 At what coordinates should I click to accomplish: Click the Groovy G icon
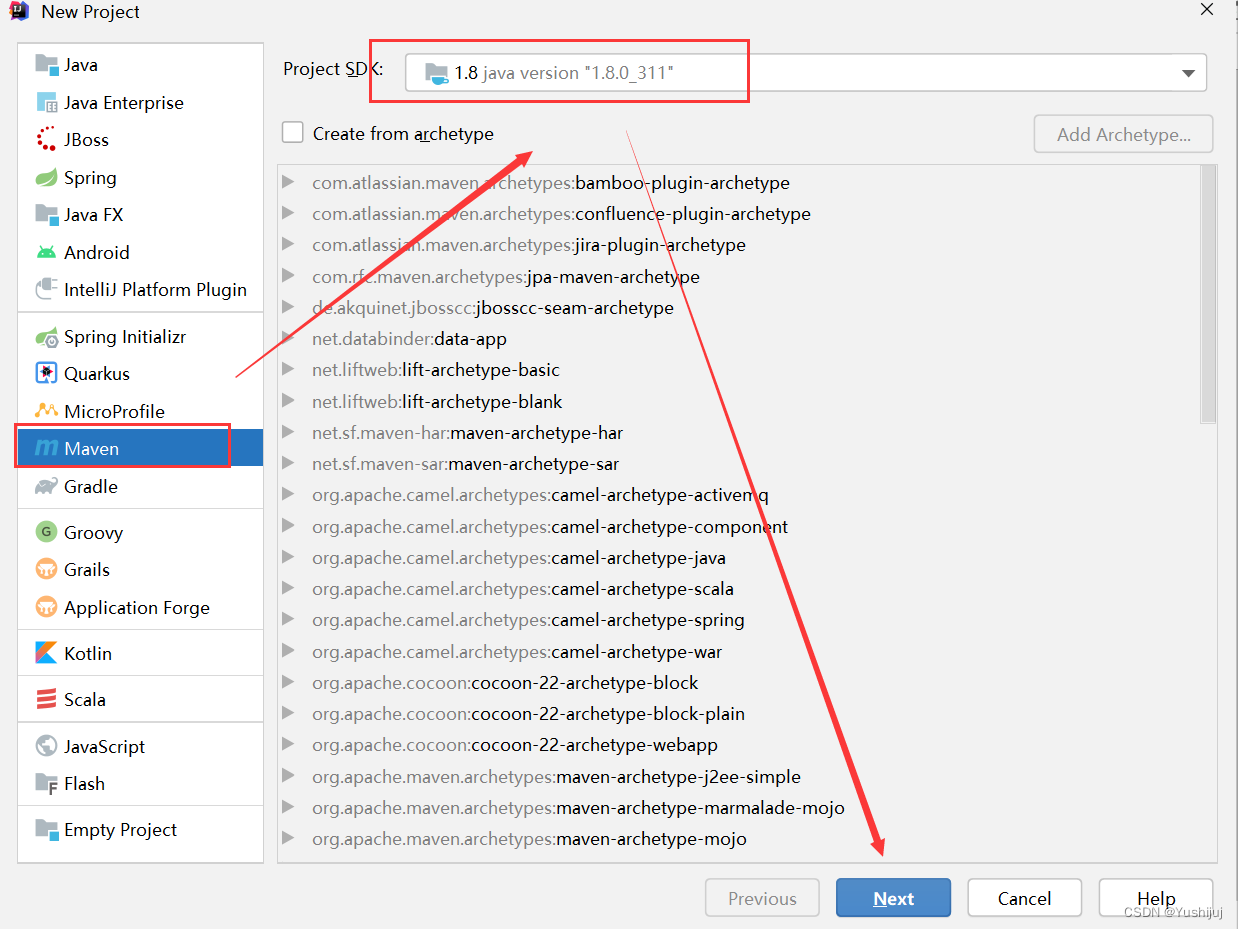(x=47, y=532)
